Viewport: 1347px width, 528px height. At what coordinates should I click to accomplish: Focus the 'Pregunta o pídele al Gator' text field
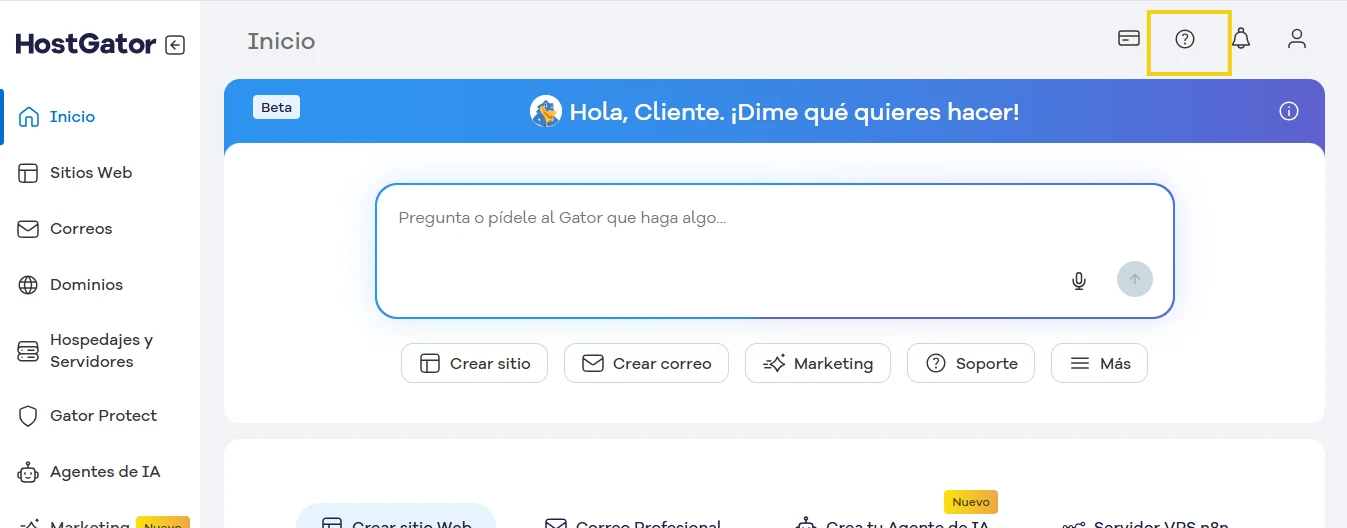coord(775,251)
